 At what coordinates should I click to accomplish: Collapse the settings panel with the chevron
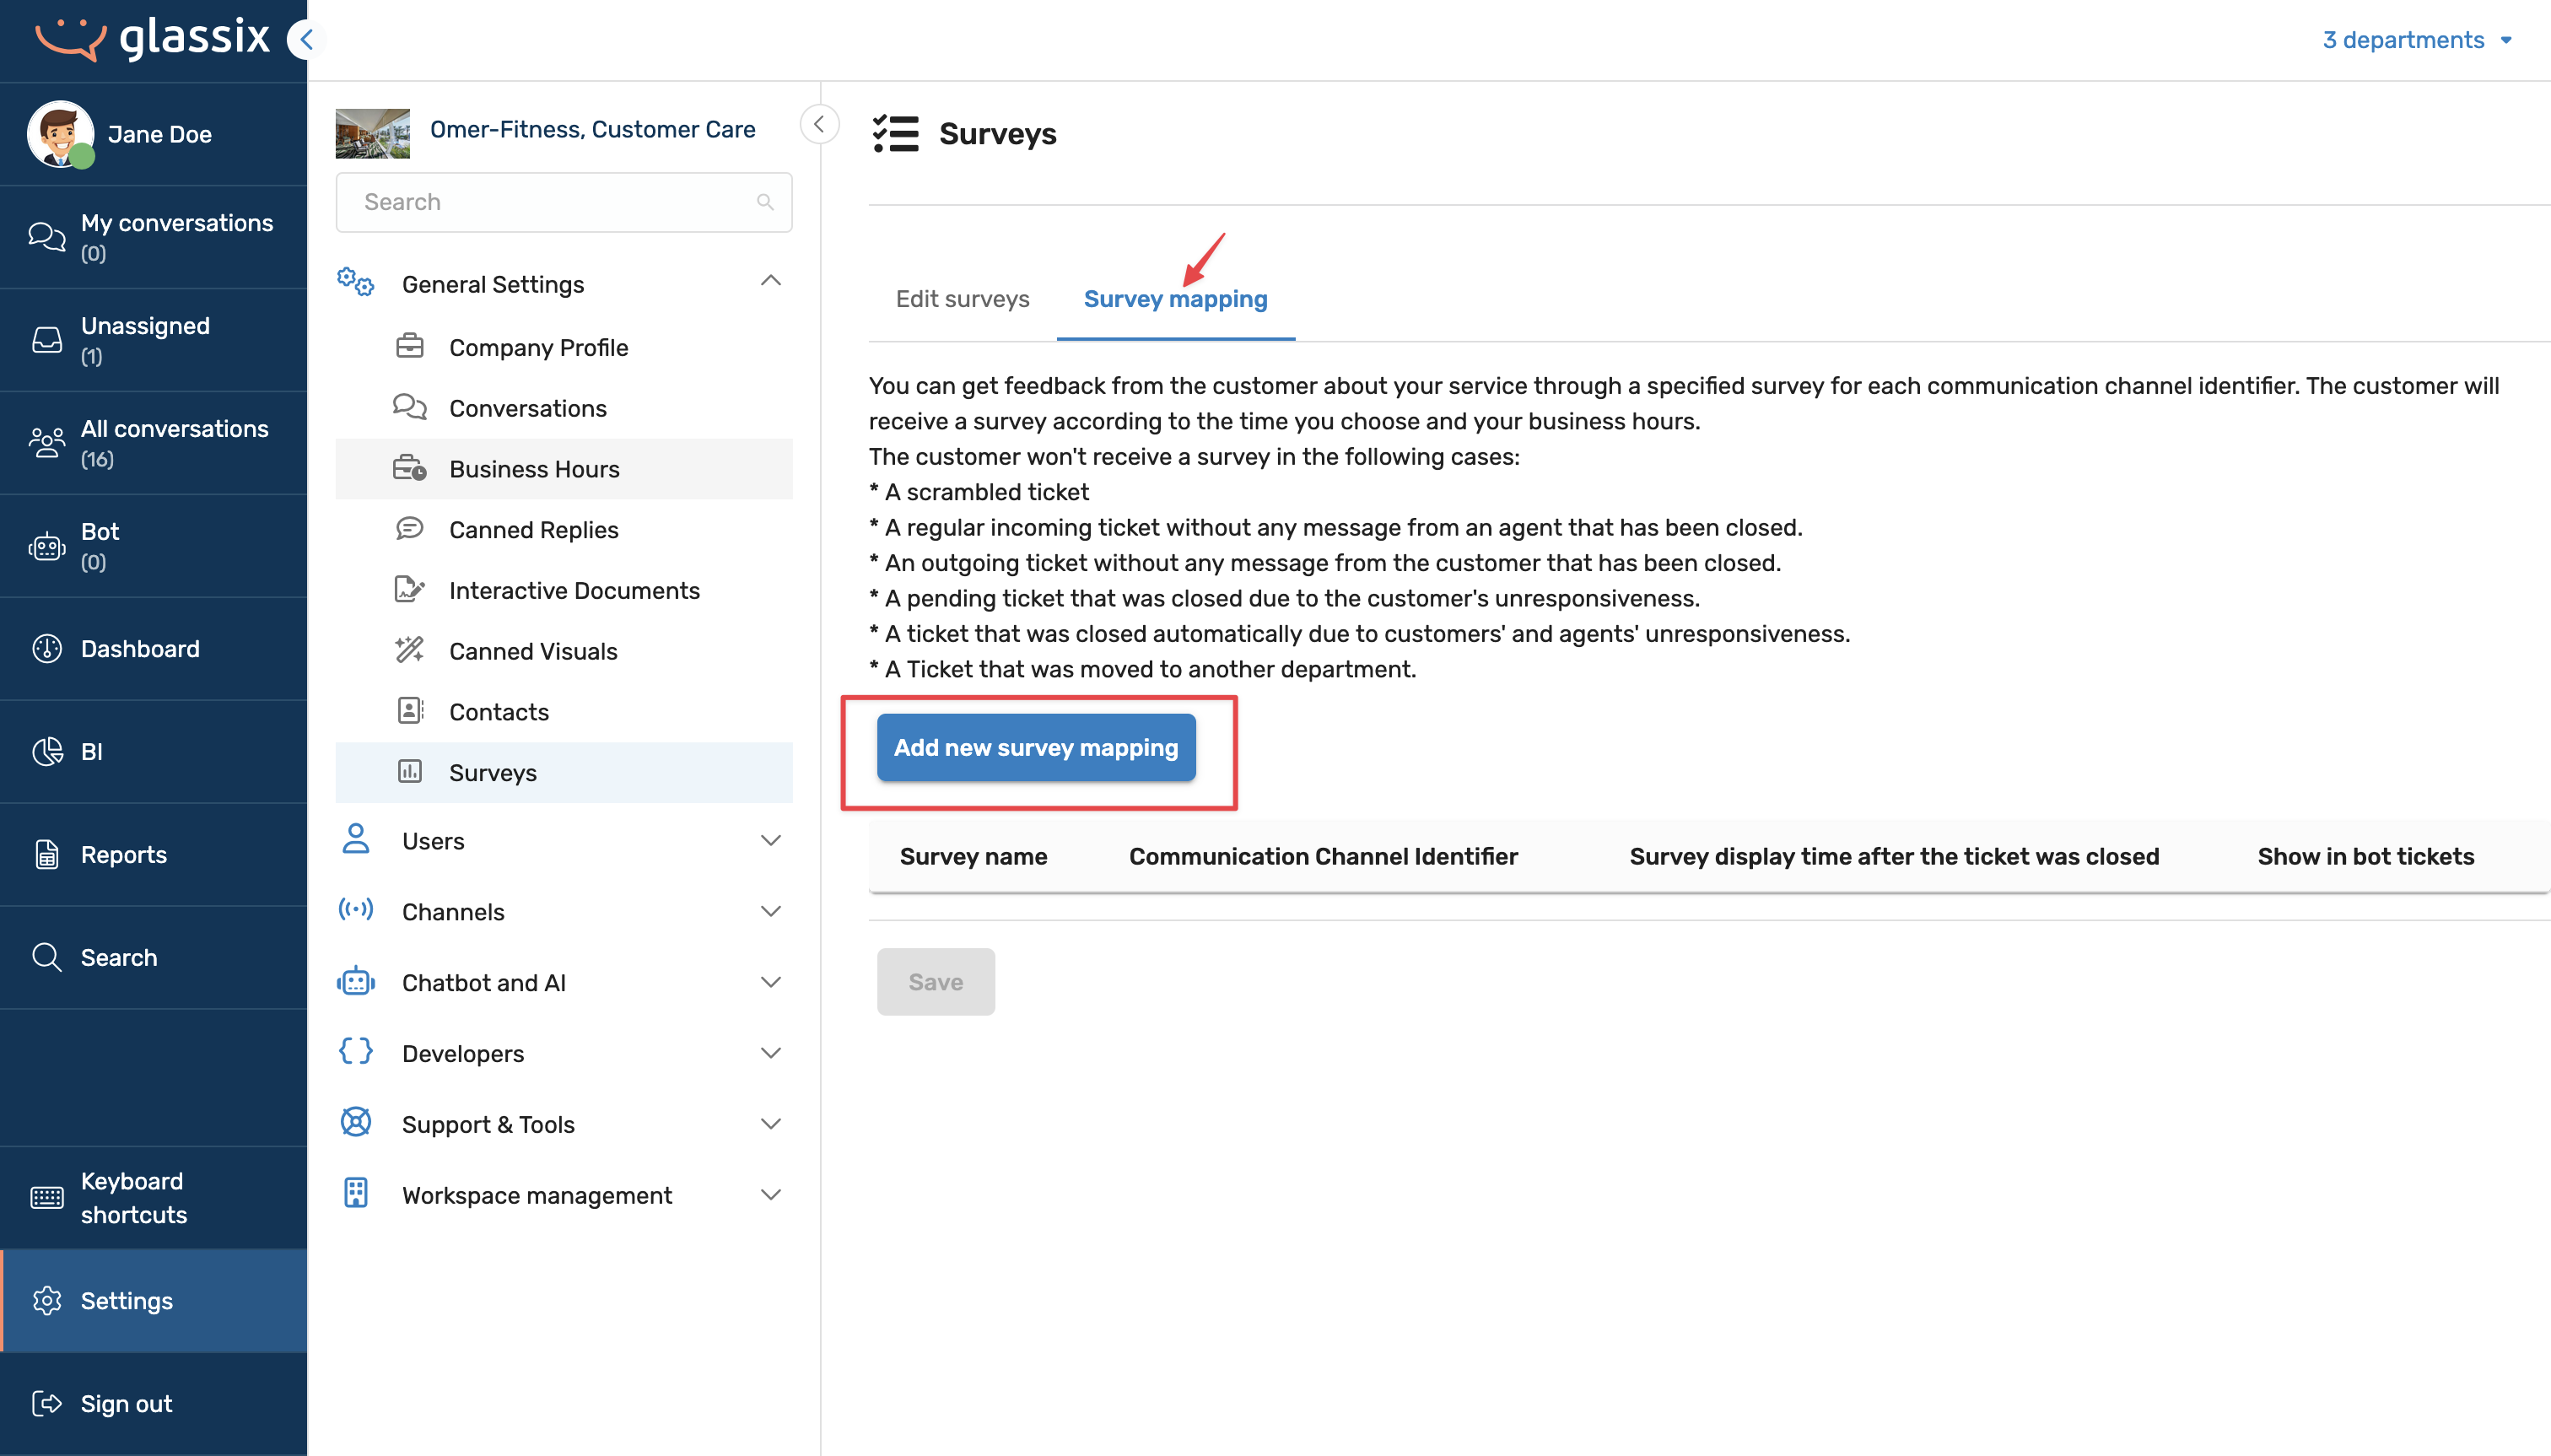[x=819, y=125]
